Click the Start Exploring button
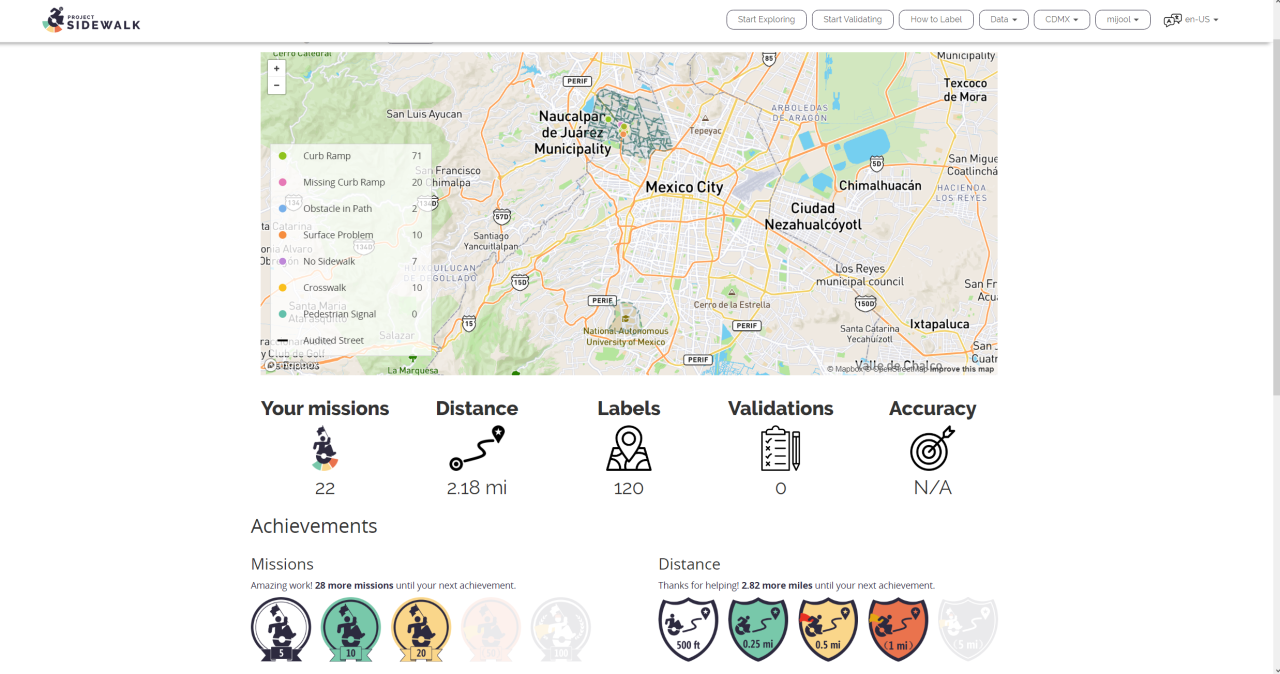 click(x=766, y=19)
